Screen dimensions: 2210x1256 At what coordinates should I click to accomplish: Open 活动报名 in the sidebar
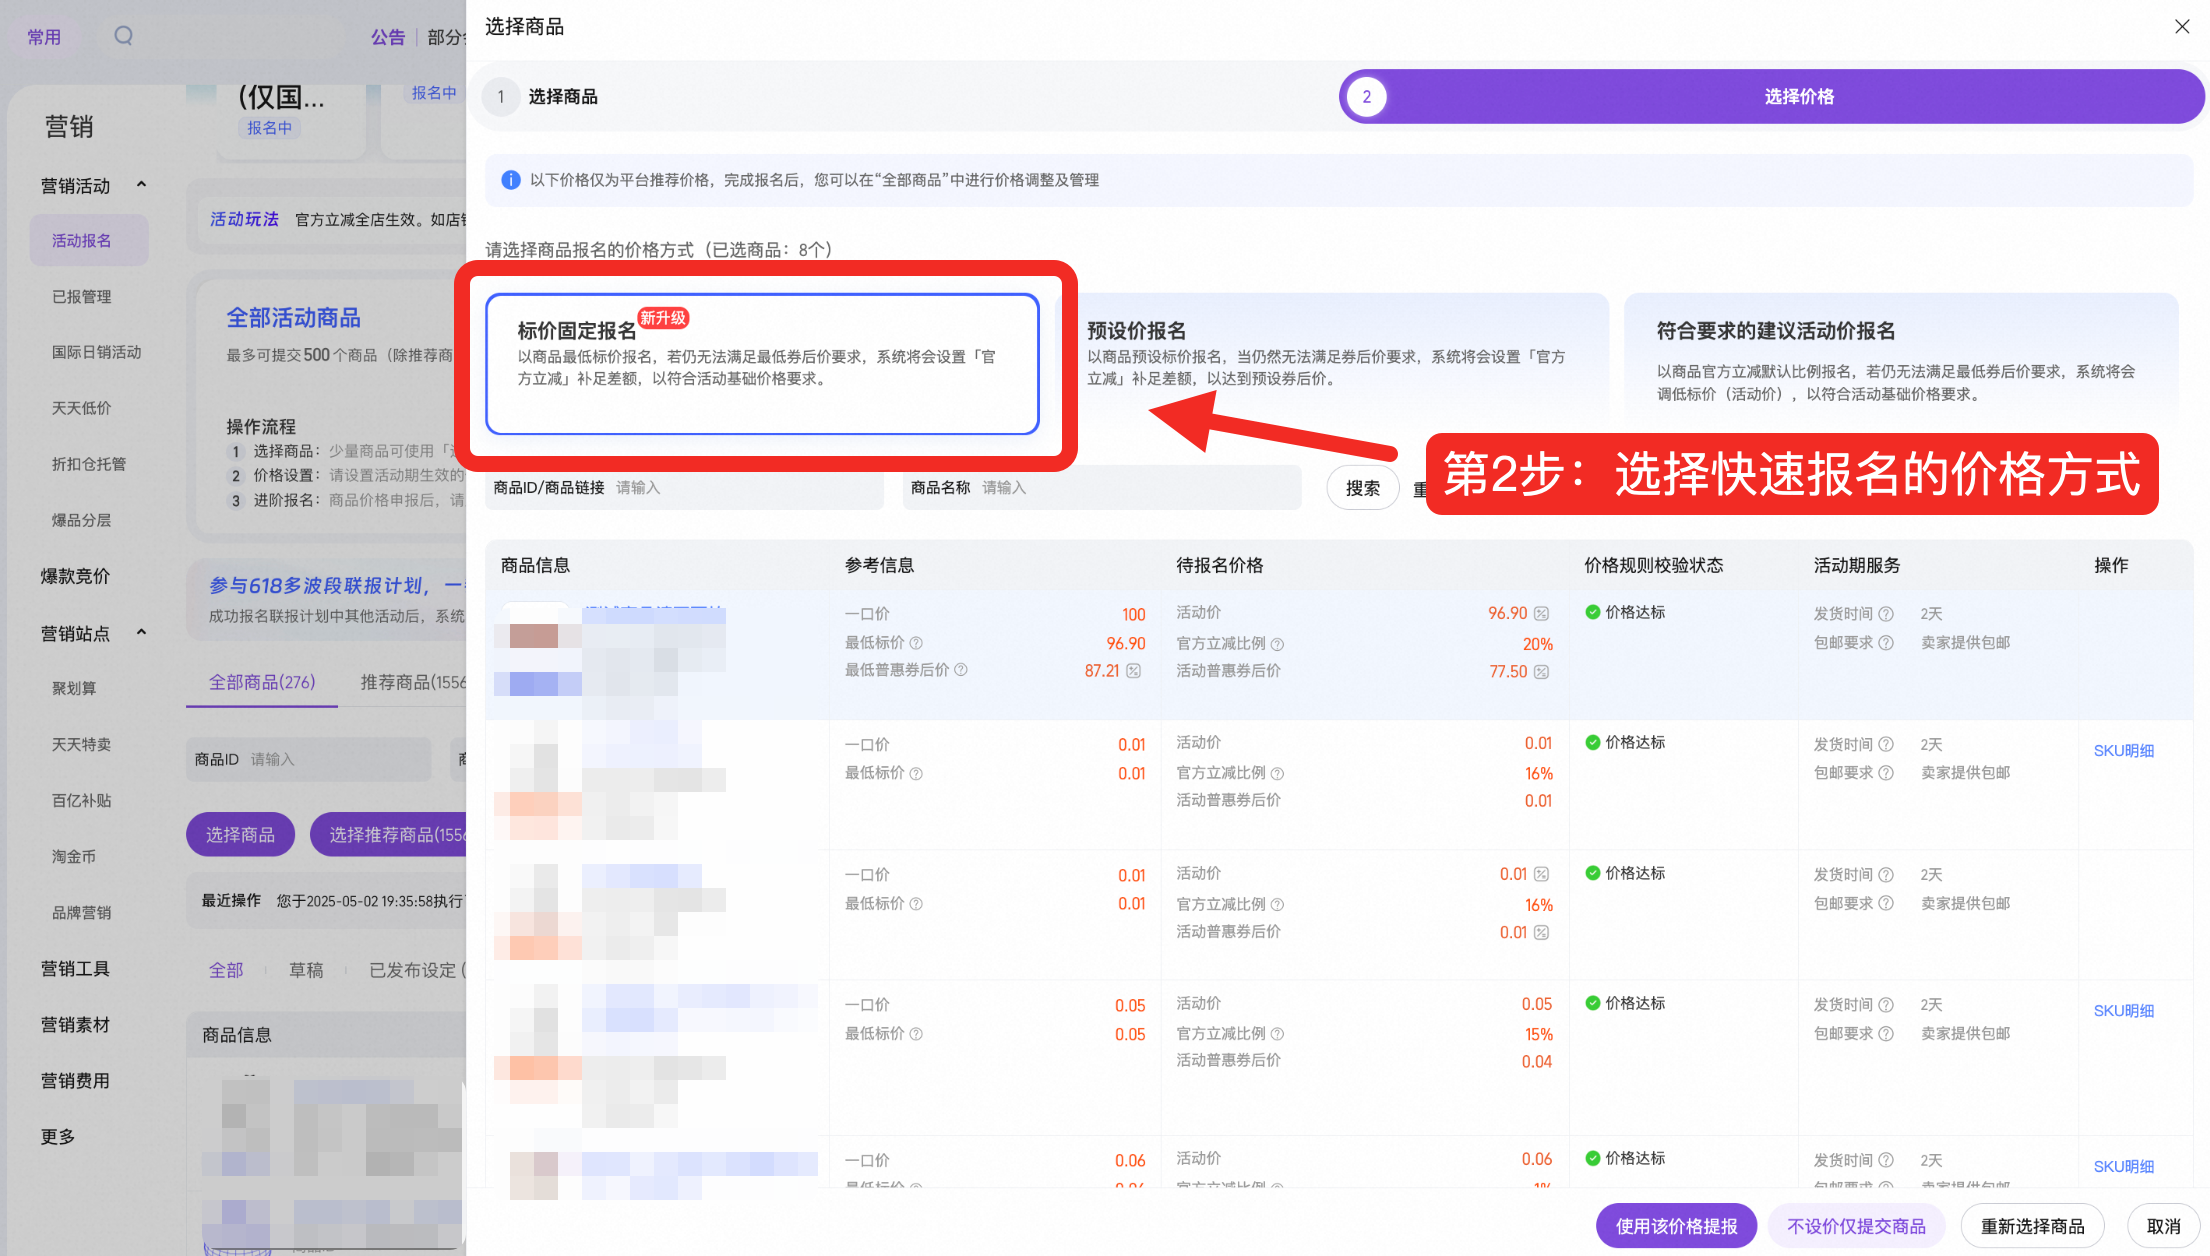(89, 241)
